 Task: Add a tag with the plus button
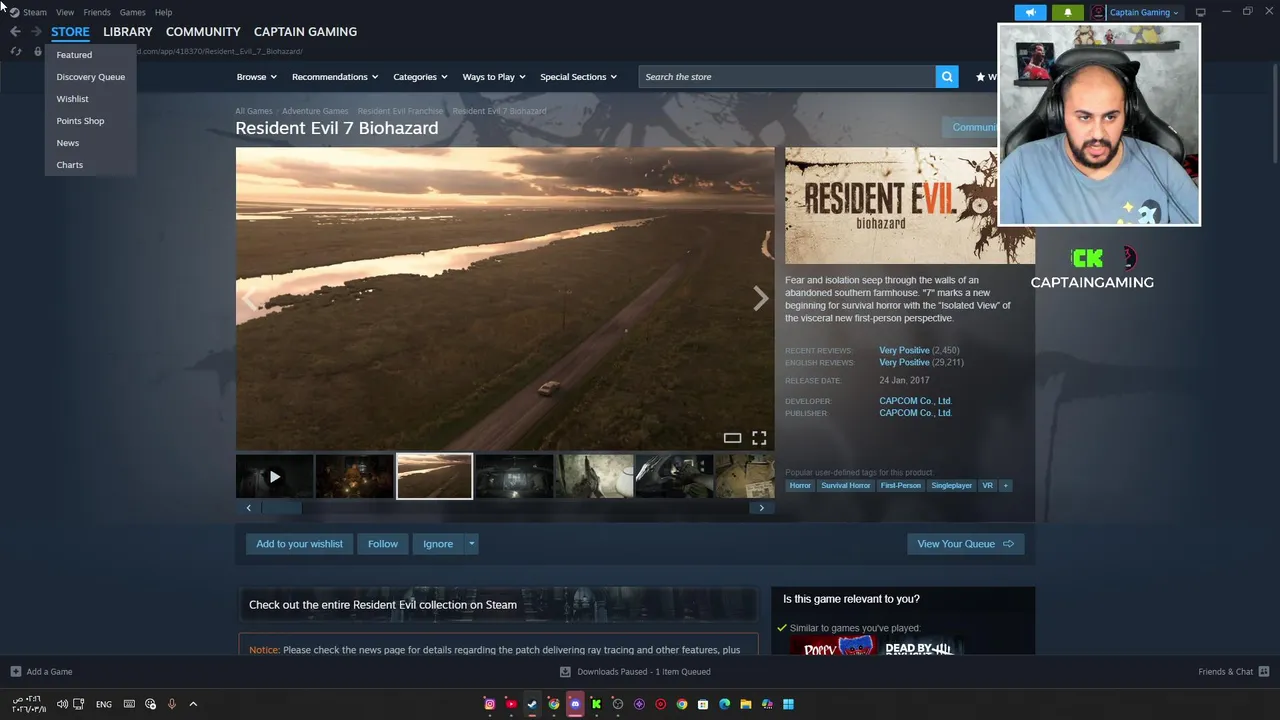[1005, 485]
